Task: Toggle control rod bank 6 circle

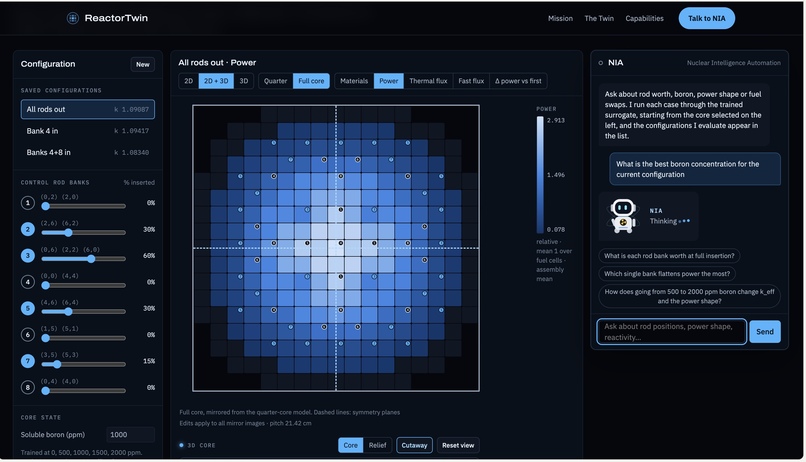Action: click(28, 335)
